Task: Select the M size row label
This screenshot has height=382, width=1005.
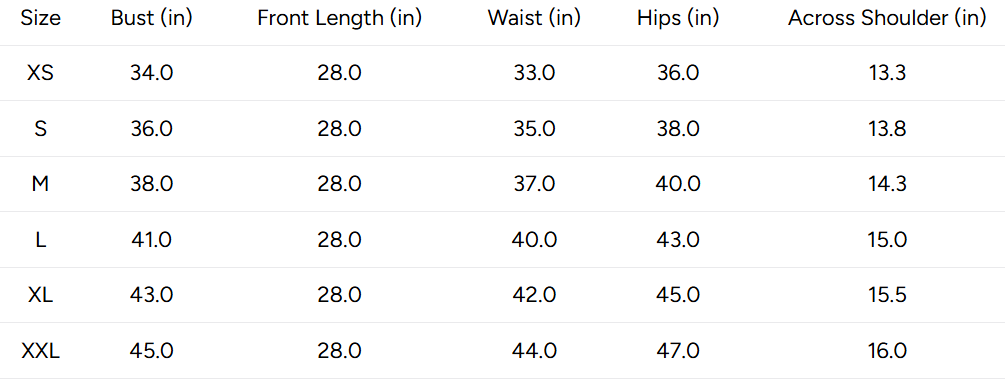Action: (x=40, y=185)
